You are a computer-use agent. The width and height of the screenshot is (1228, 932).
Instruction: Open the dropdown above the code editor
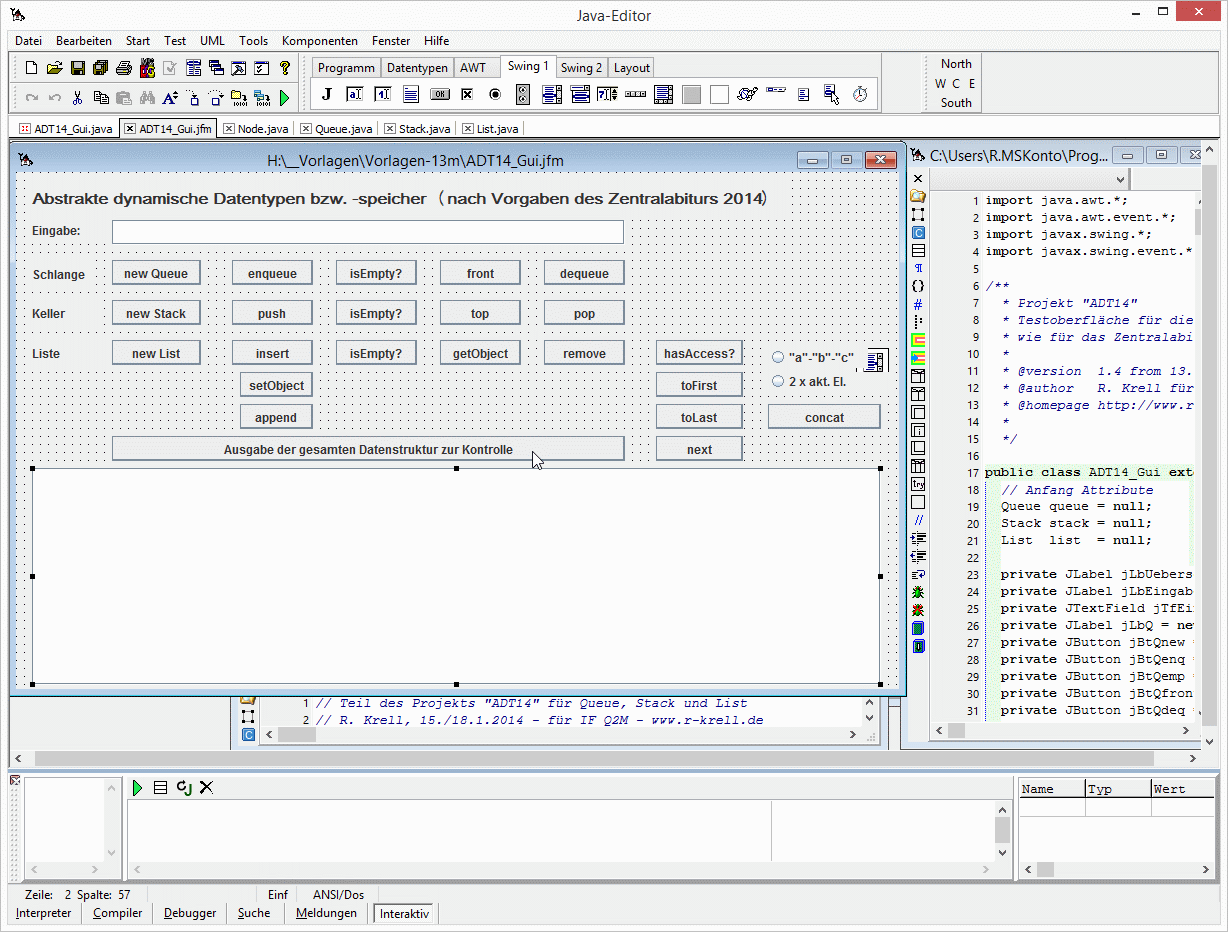coord(1121,179)
